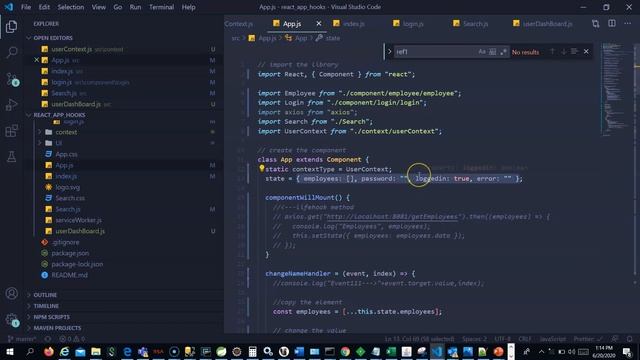Expand the Outline section
This screenshot has height=360, width=640.
click(x=45, y=295)
